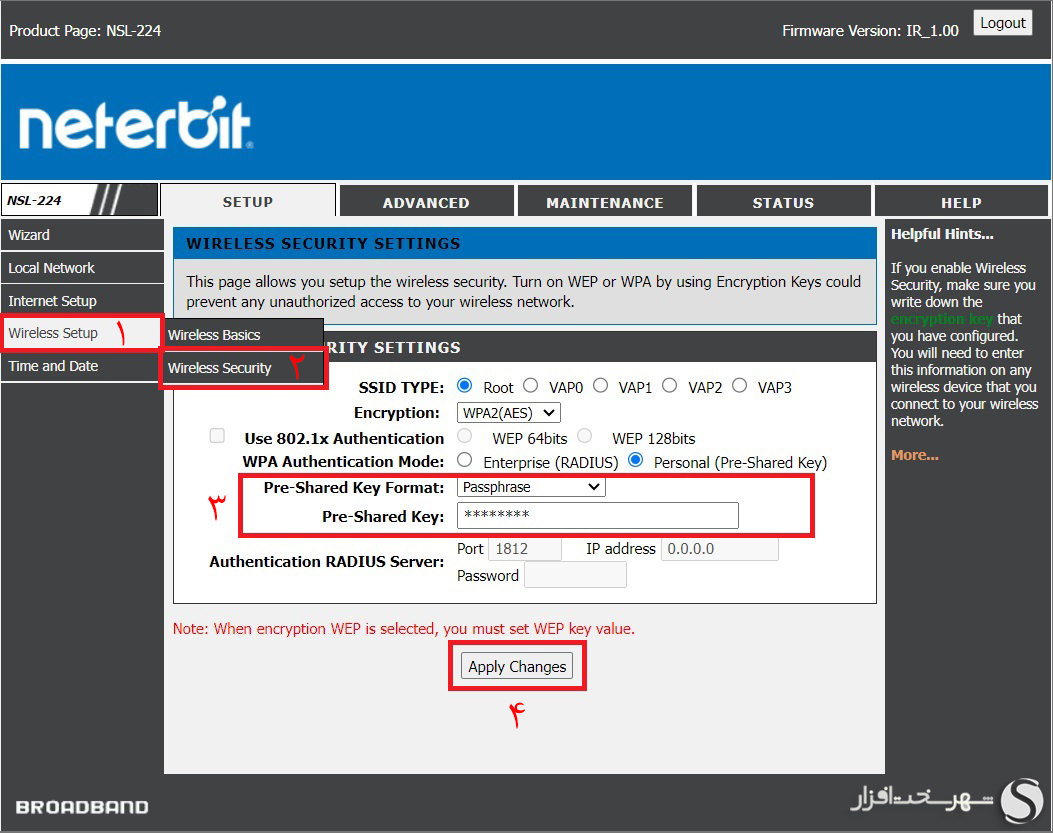
Task: Select Personal (Pre-Shared Key) mode
Action: click(x=635, y=461)
